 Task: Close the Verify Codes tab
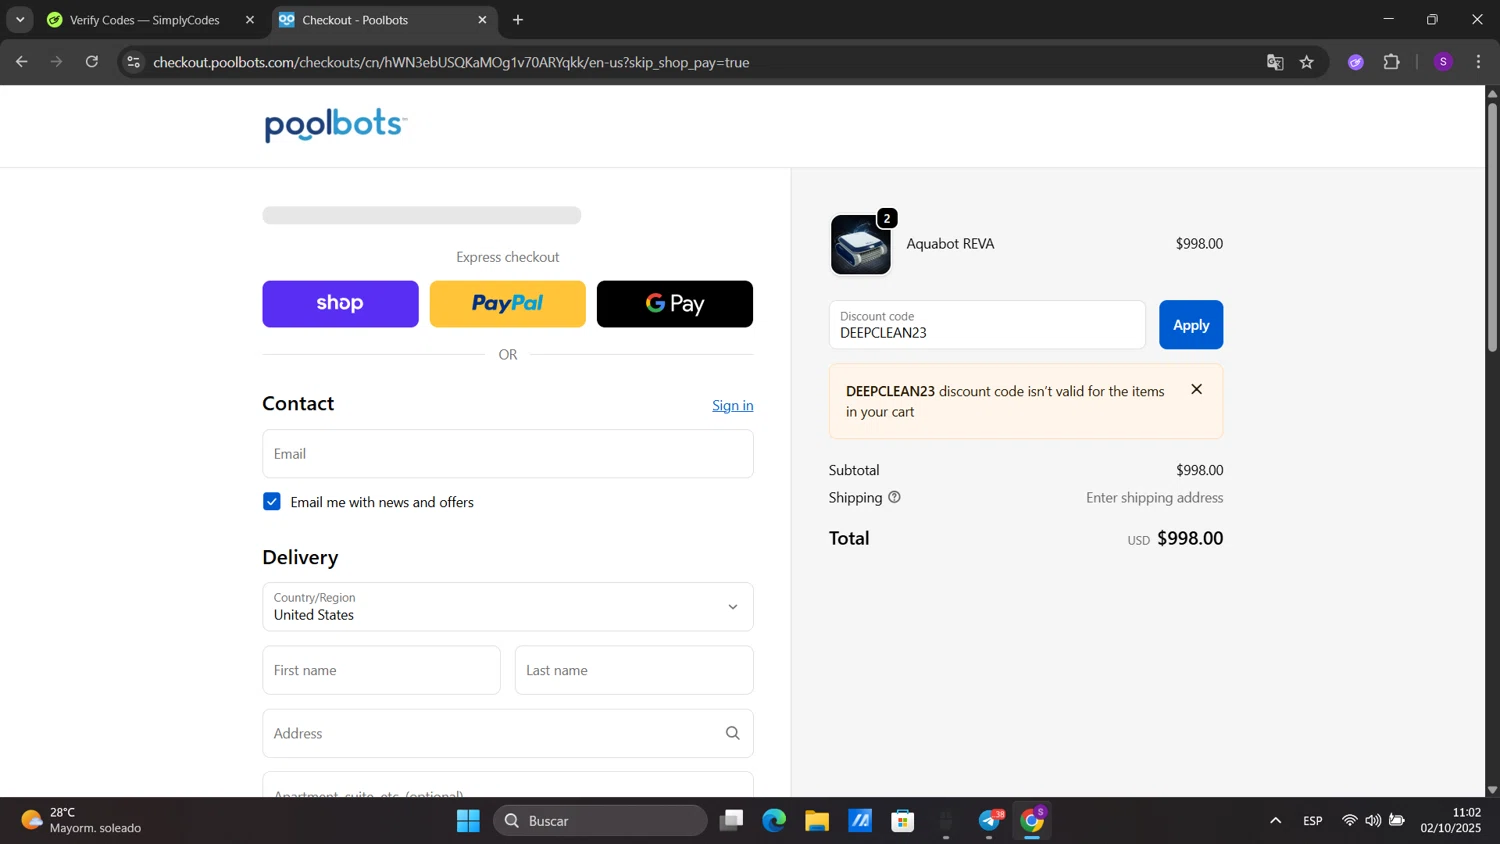(x=250, y=20)
